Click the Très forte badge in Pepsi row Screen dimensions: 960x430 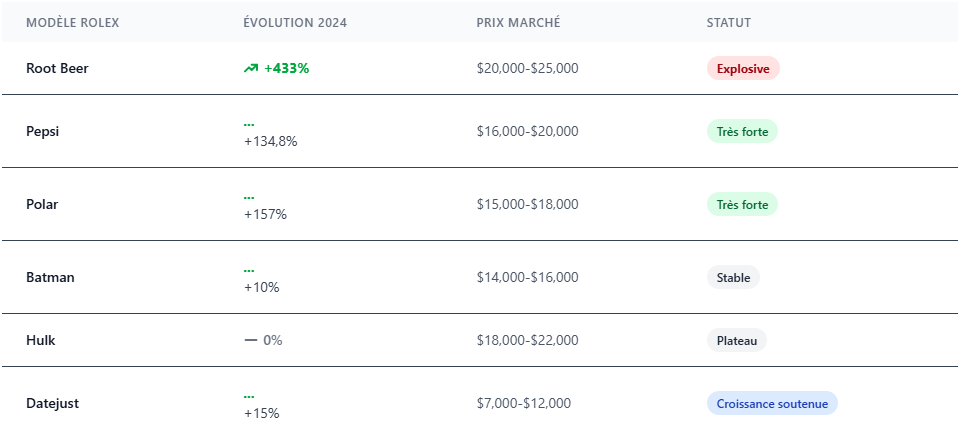(x=741, y=131)
